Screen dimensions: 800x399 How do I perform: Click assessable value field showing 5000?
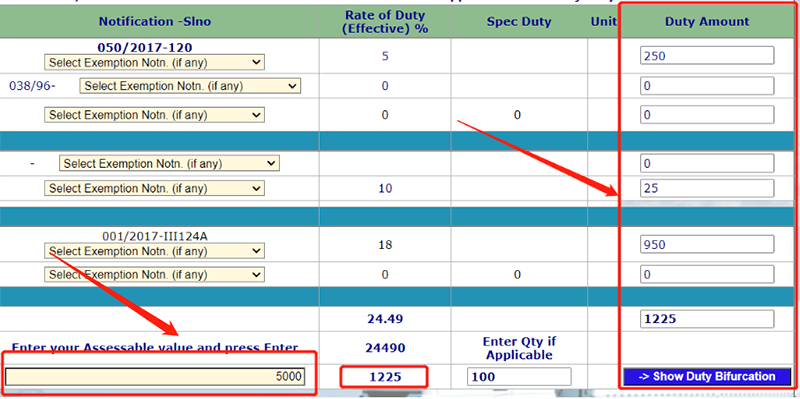click(156, 377)
